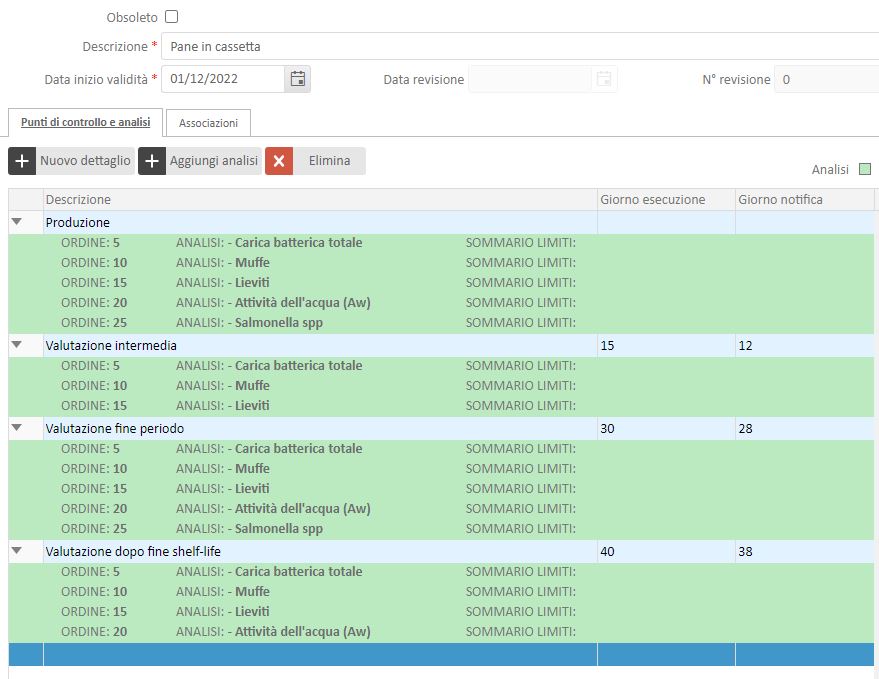Image resolution: width=879 pixels, height=679 pixels.
Task: Click the Elimina button
Action: [316, 161]
